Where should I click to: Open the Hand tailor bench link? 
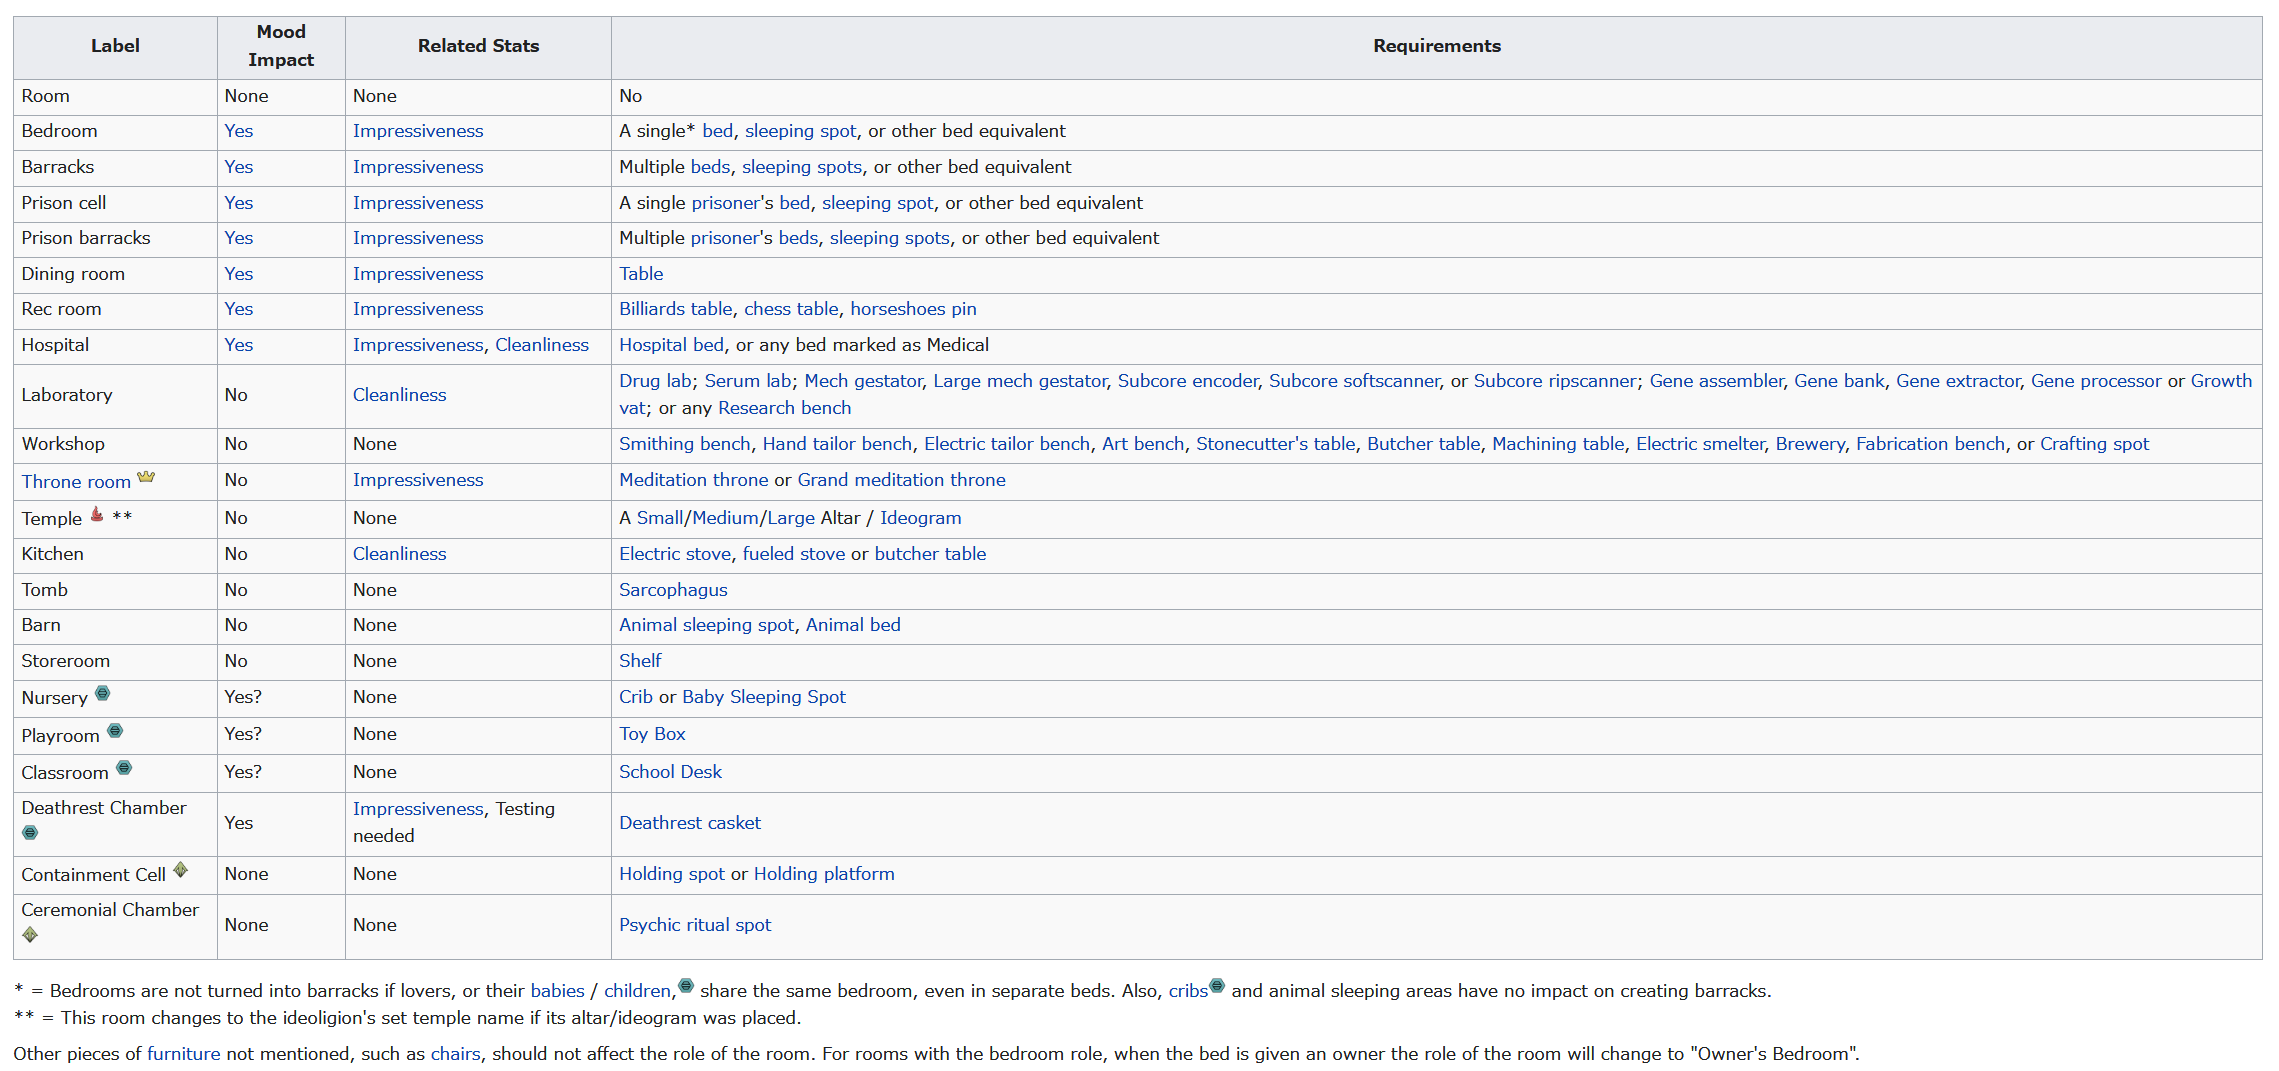837,444
